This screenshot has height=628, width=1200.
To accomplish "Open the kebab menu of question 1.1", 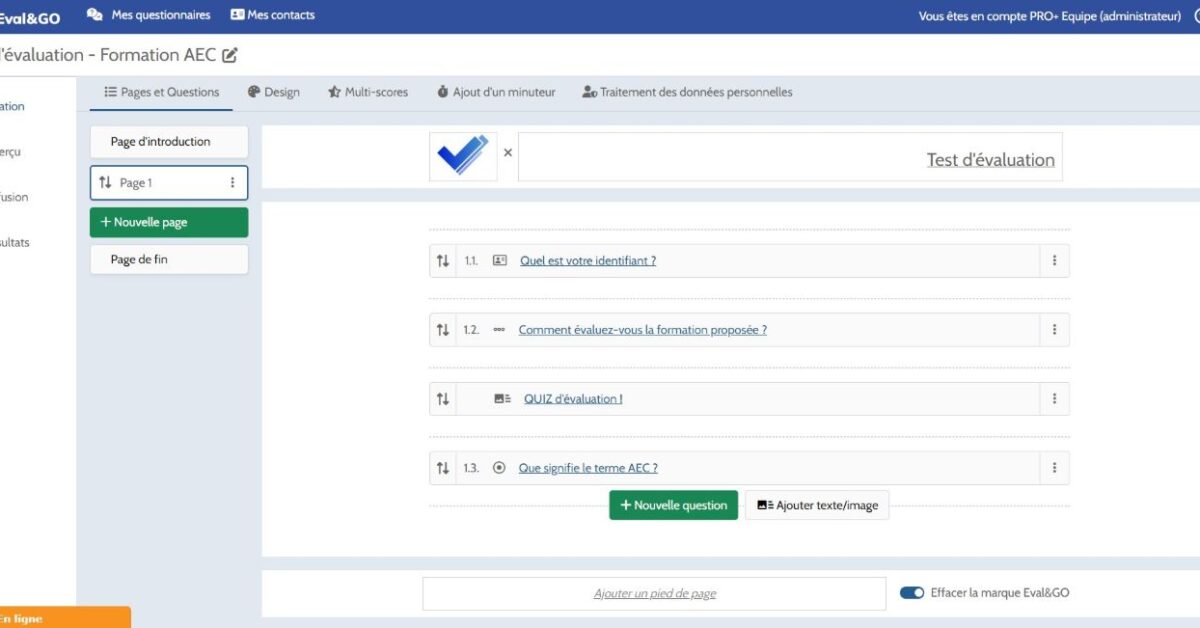I will point(1054,260).
